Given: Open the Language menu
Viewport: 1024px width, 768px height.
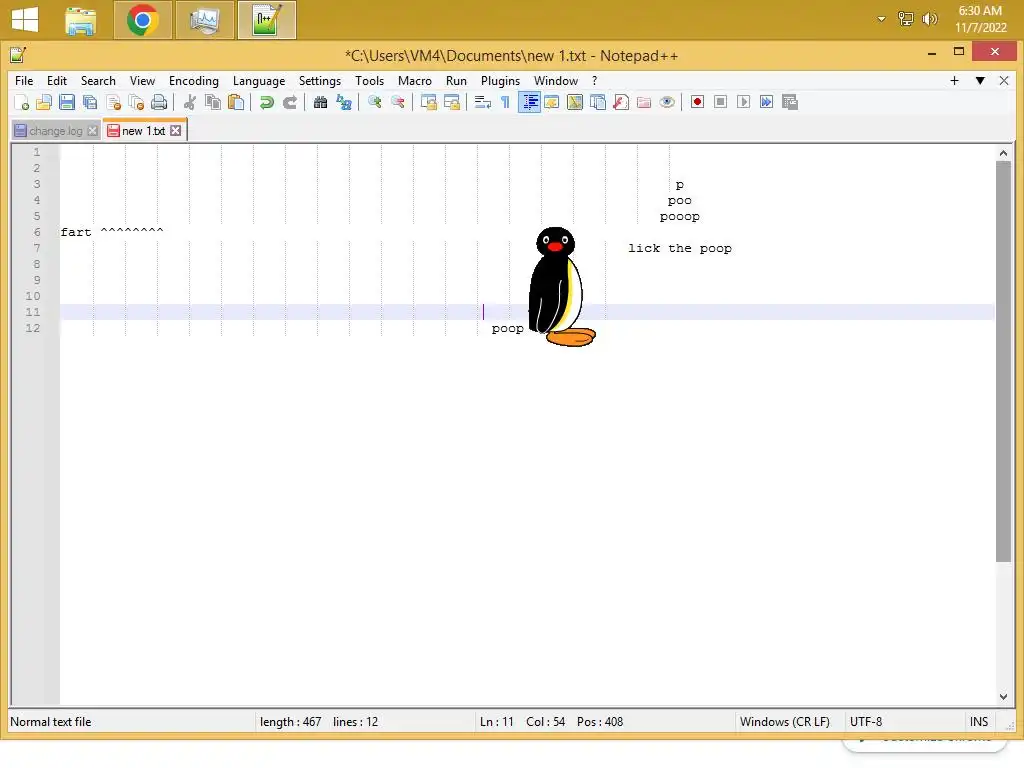Looking at the screenshot, I should click(259, 81).
